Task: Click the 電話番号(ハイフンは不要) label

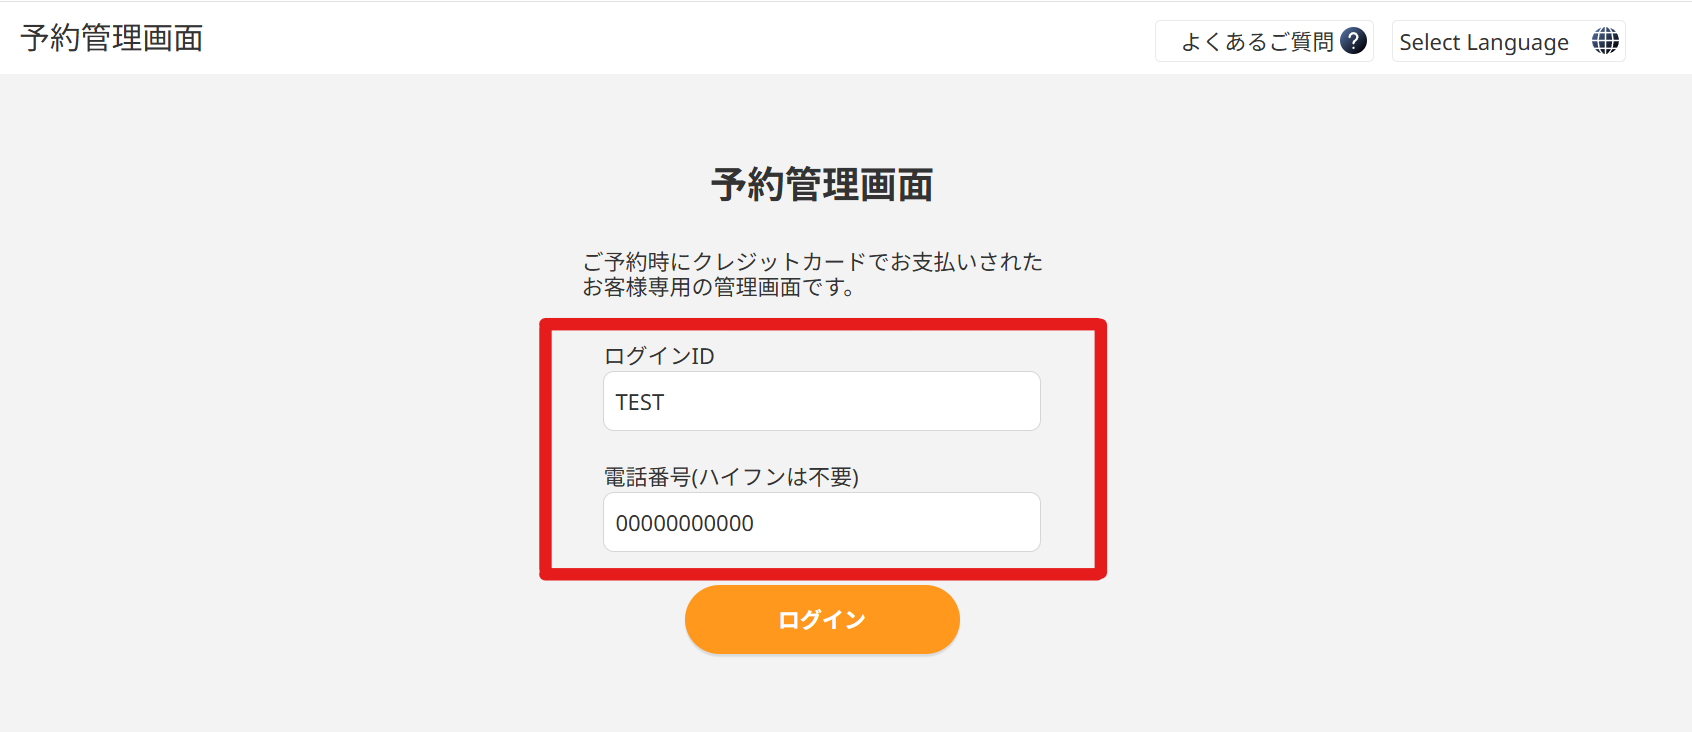Action: (x=731, y=477)
